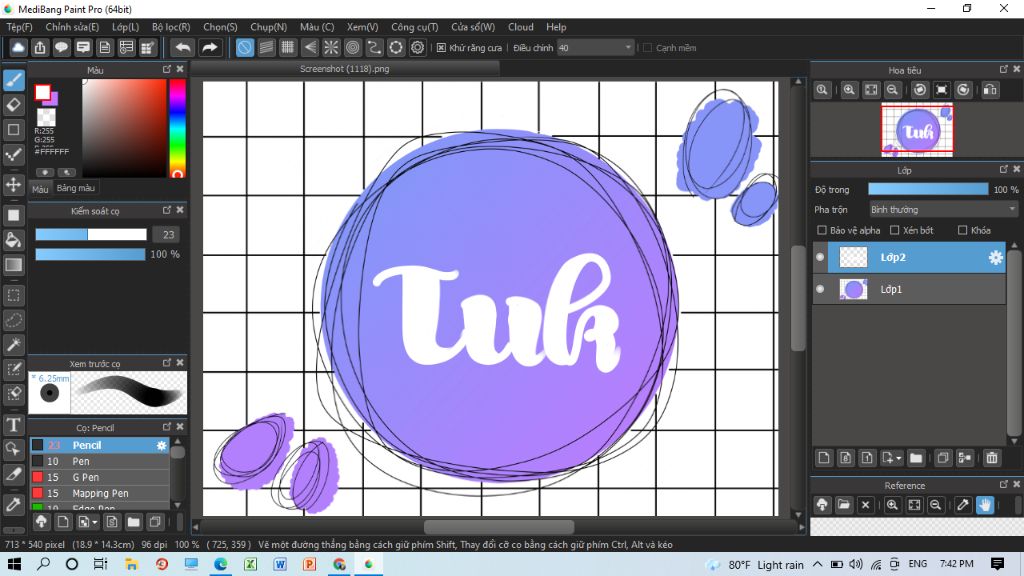
Task: Open the Tệp(F) menu
Action: click(20, 27)
